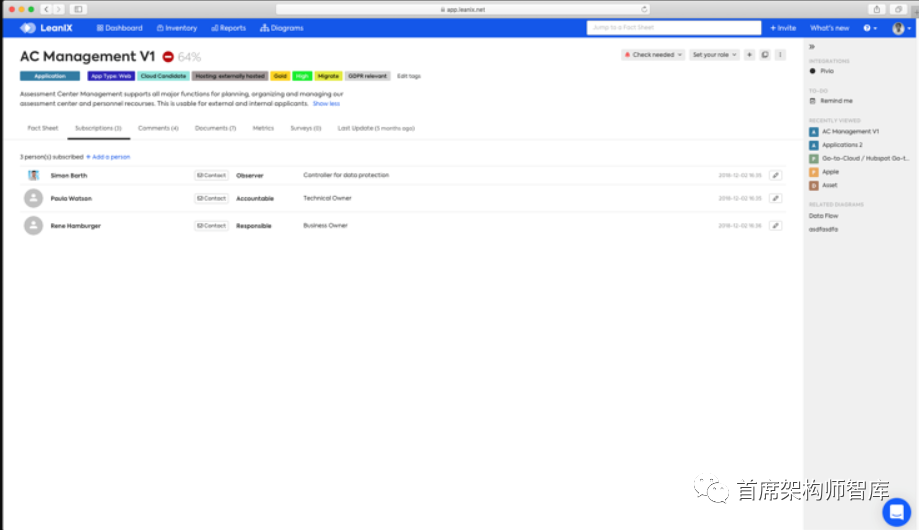Open the Dashboard menu item
This screenshot has height=530, width=919.
pyautogui.click(x=120, y=28)
